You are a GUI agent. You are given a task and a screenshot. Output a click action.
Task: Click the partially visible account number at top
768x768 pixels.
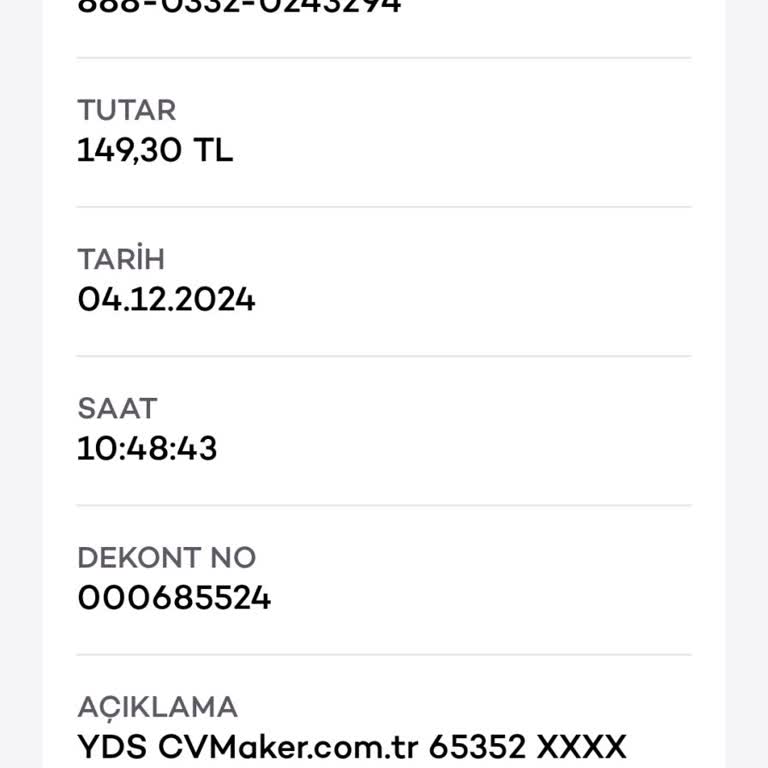239,6
